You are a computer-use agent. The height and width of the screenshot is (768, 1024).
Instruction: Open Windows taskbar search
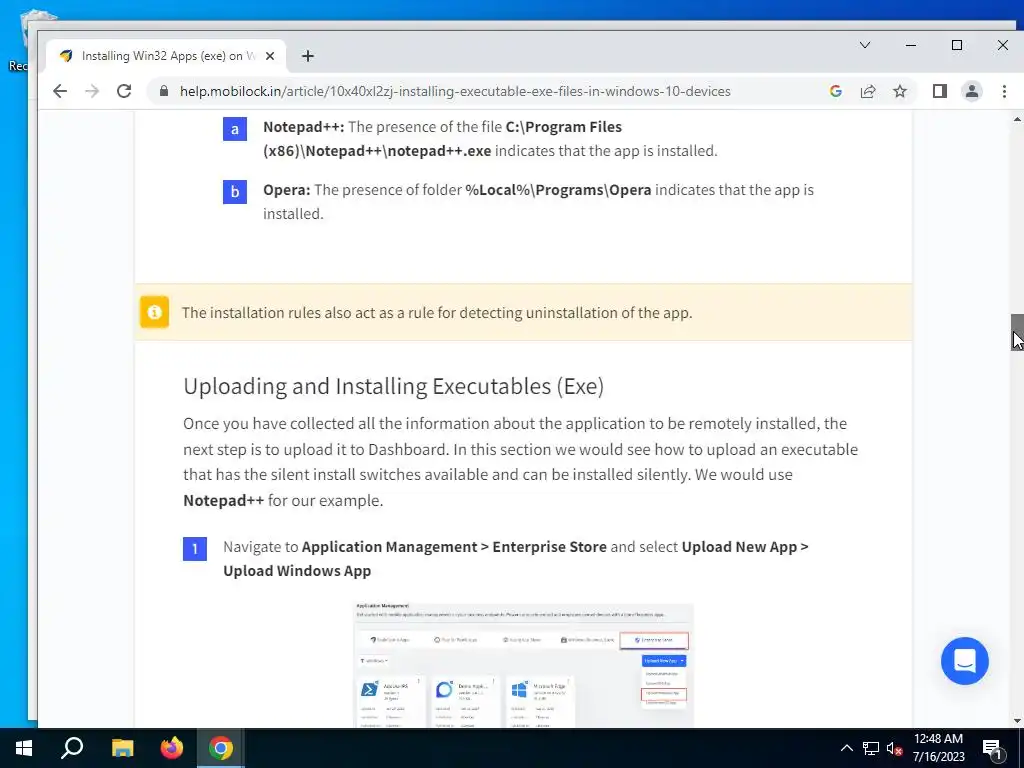coord(72,748)
